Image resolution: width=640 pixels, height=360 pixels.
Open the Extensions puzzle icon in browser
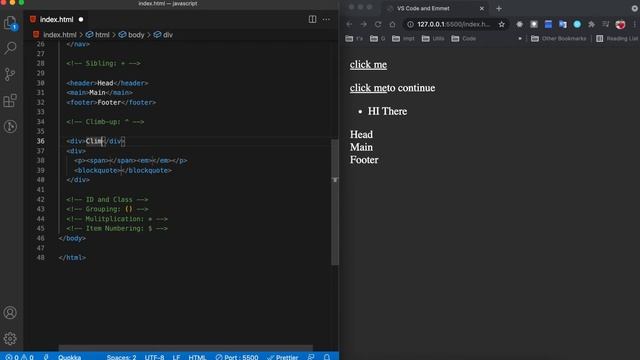[x=591, y=24]
